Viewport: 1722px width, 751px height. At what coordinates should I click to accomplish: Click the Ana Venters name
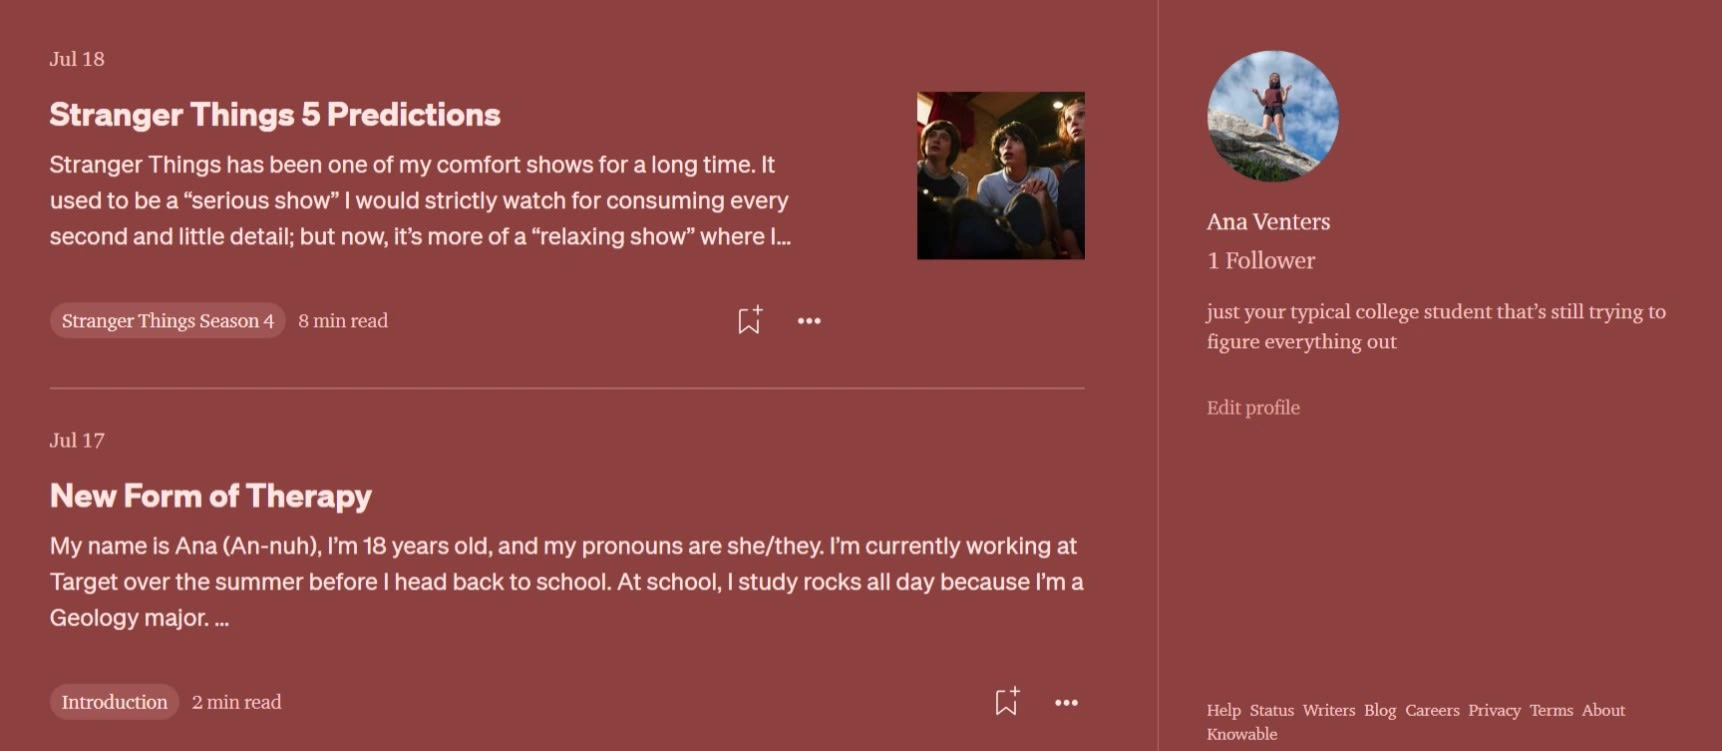pyautogui.click(x=1268, y=222)
